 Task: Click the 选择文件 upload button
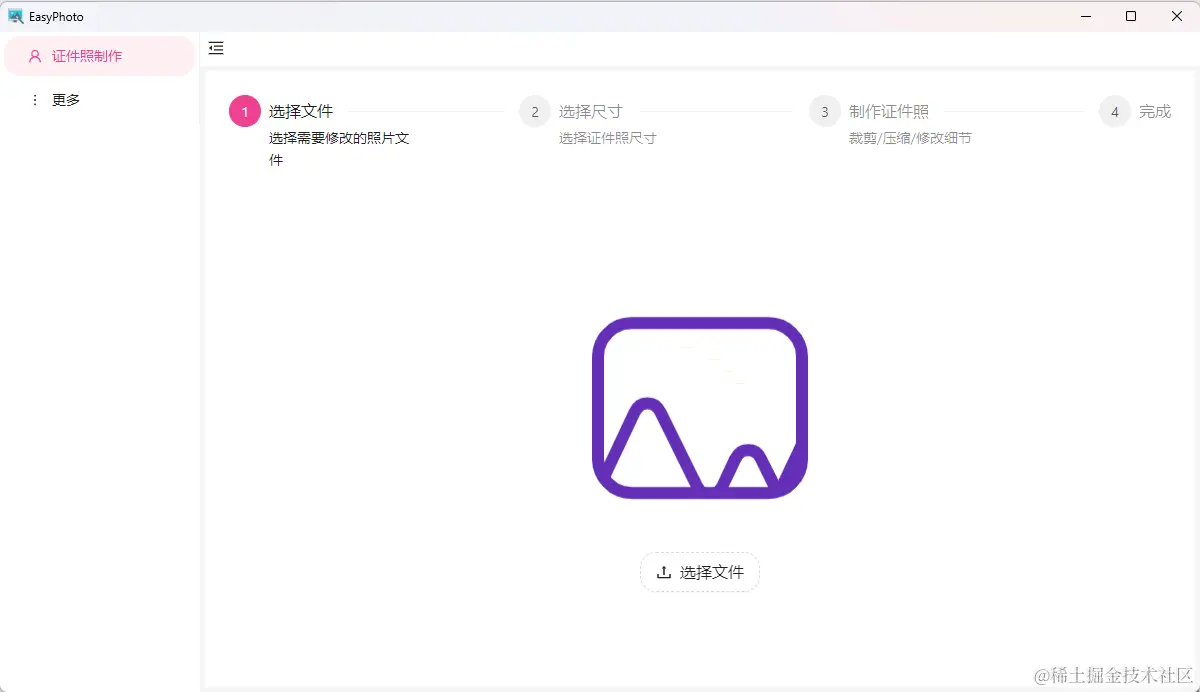[700, 572]
